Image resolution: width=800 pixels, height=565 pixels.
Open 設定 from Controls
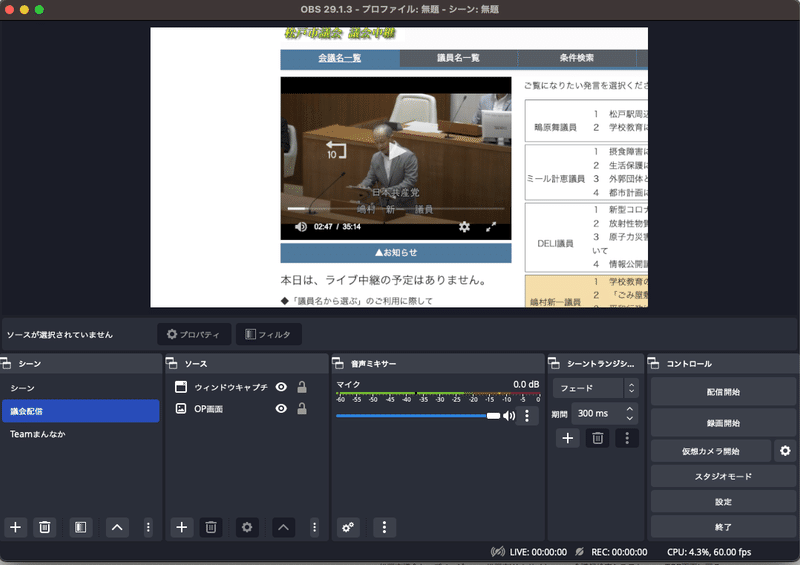[x=723, y=502]
